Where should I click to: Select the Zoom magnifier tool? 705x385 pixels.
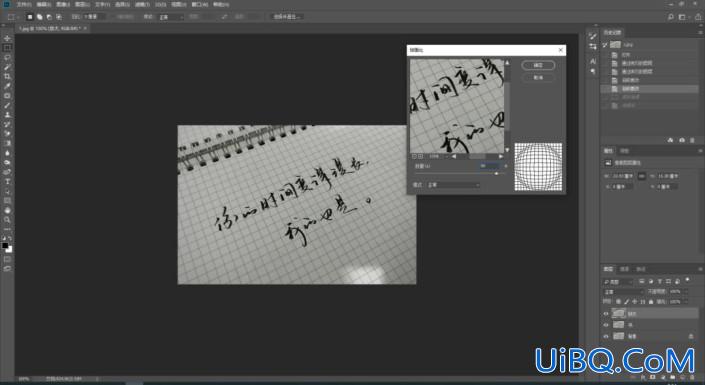7,219
